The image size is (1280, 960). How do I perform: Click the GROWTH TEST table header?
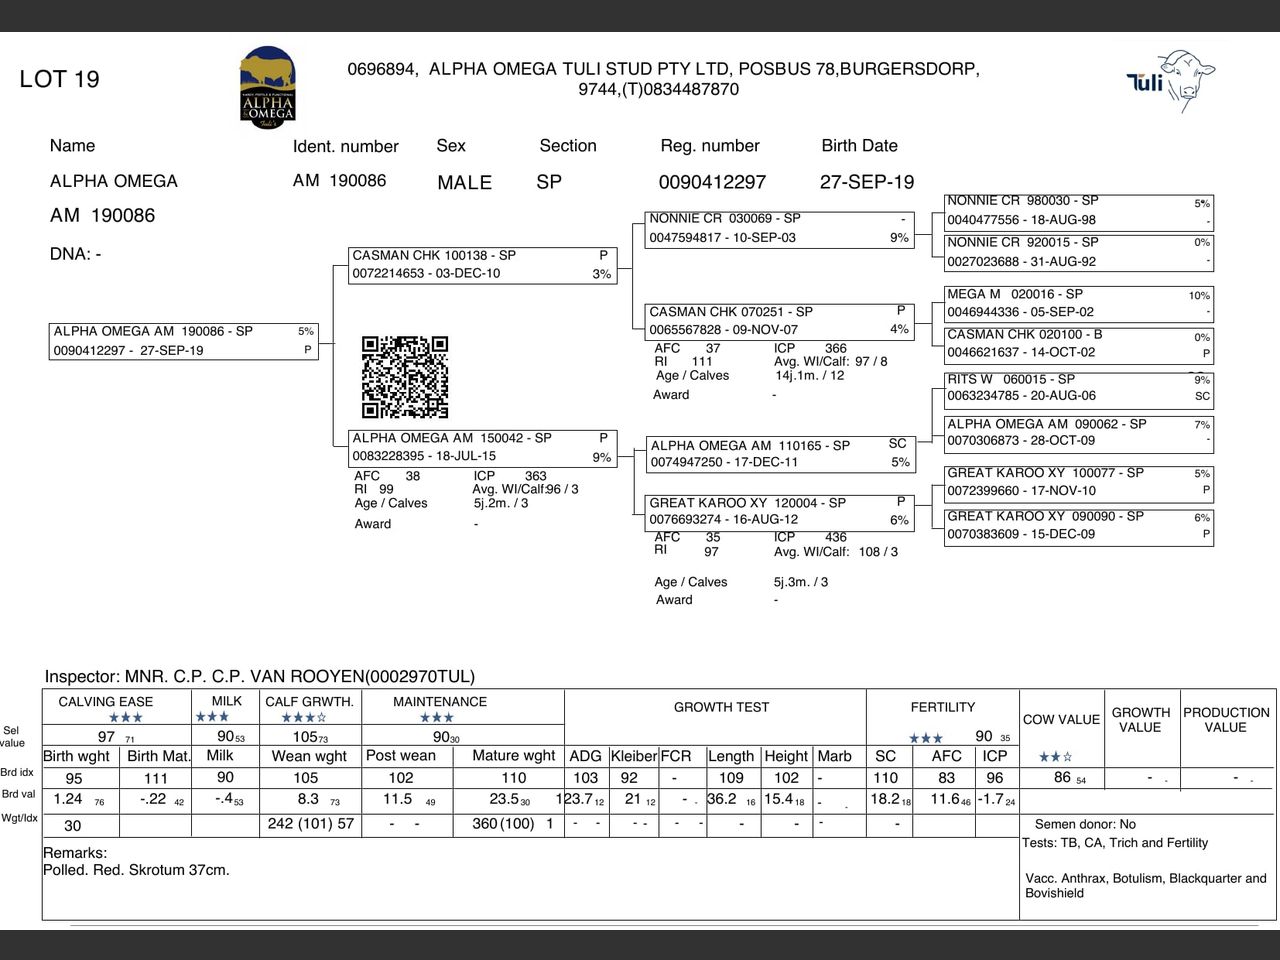[721, 707]
